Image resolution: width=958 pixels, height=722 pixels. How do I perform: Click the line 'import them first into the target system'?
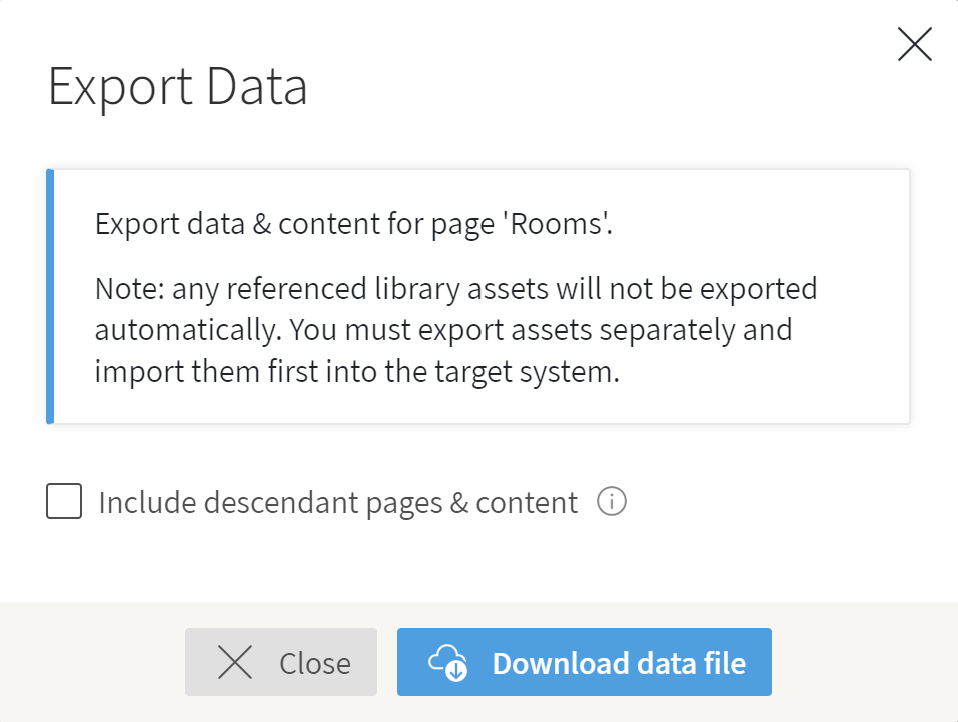(357, 371)
